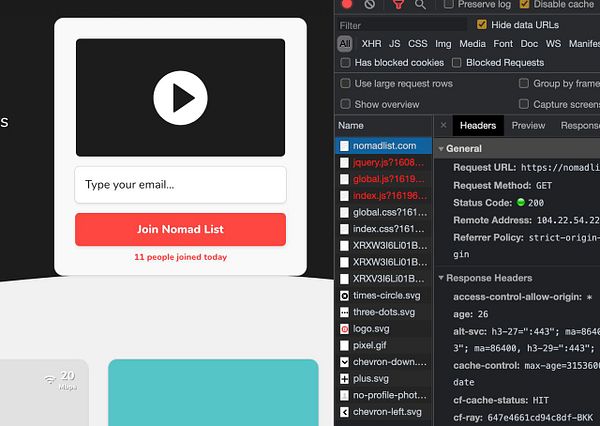Select the index.css?161 request row

[384, 229]
